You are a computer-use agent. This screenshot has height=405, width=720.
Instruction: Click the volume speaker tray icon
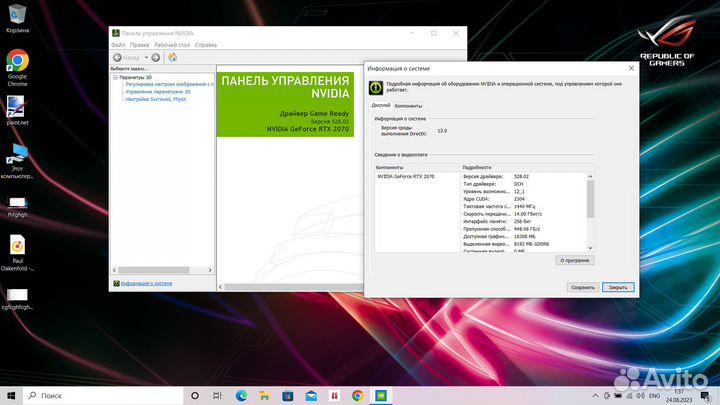point(640,395)
